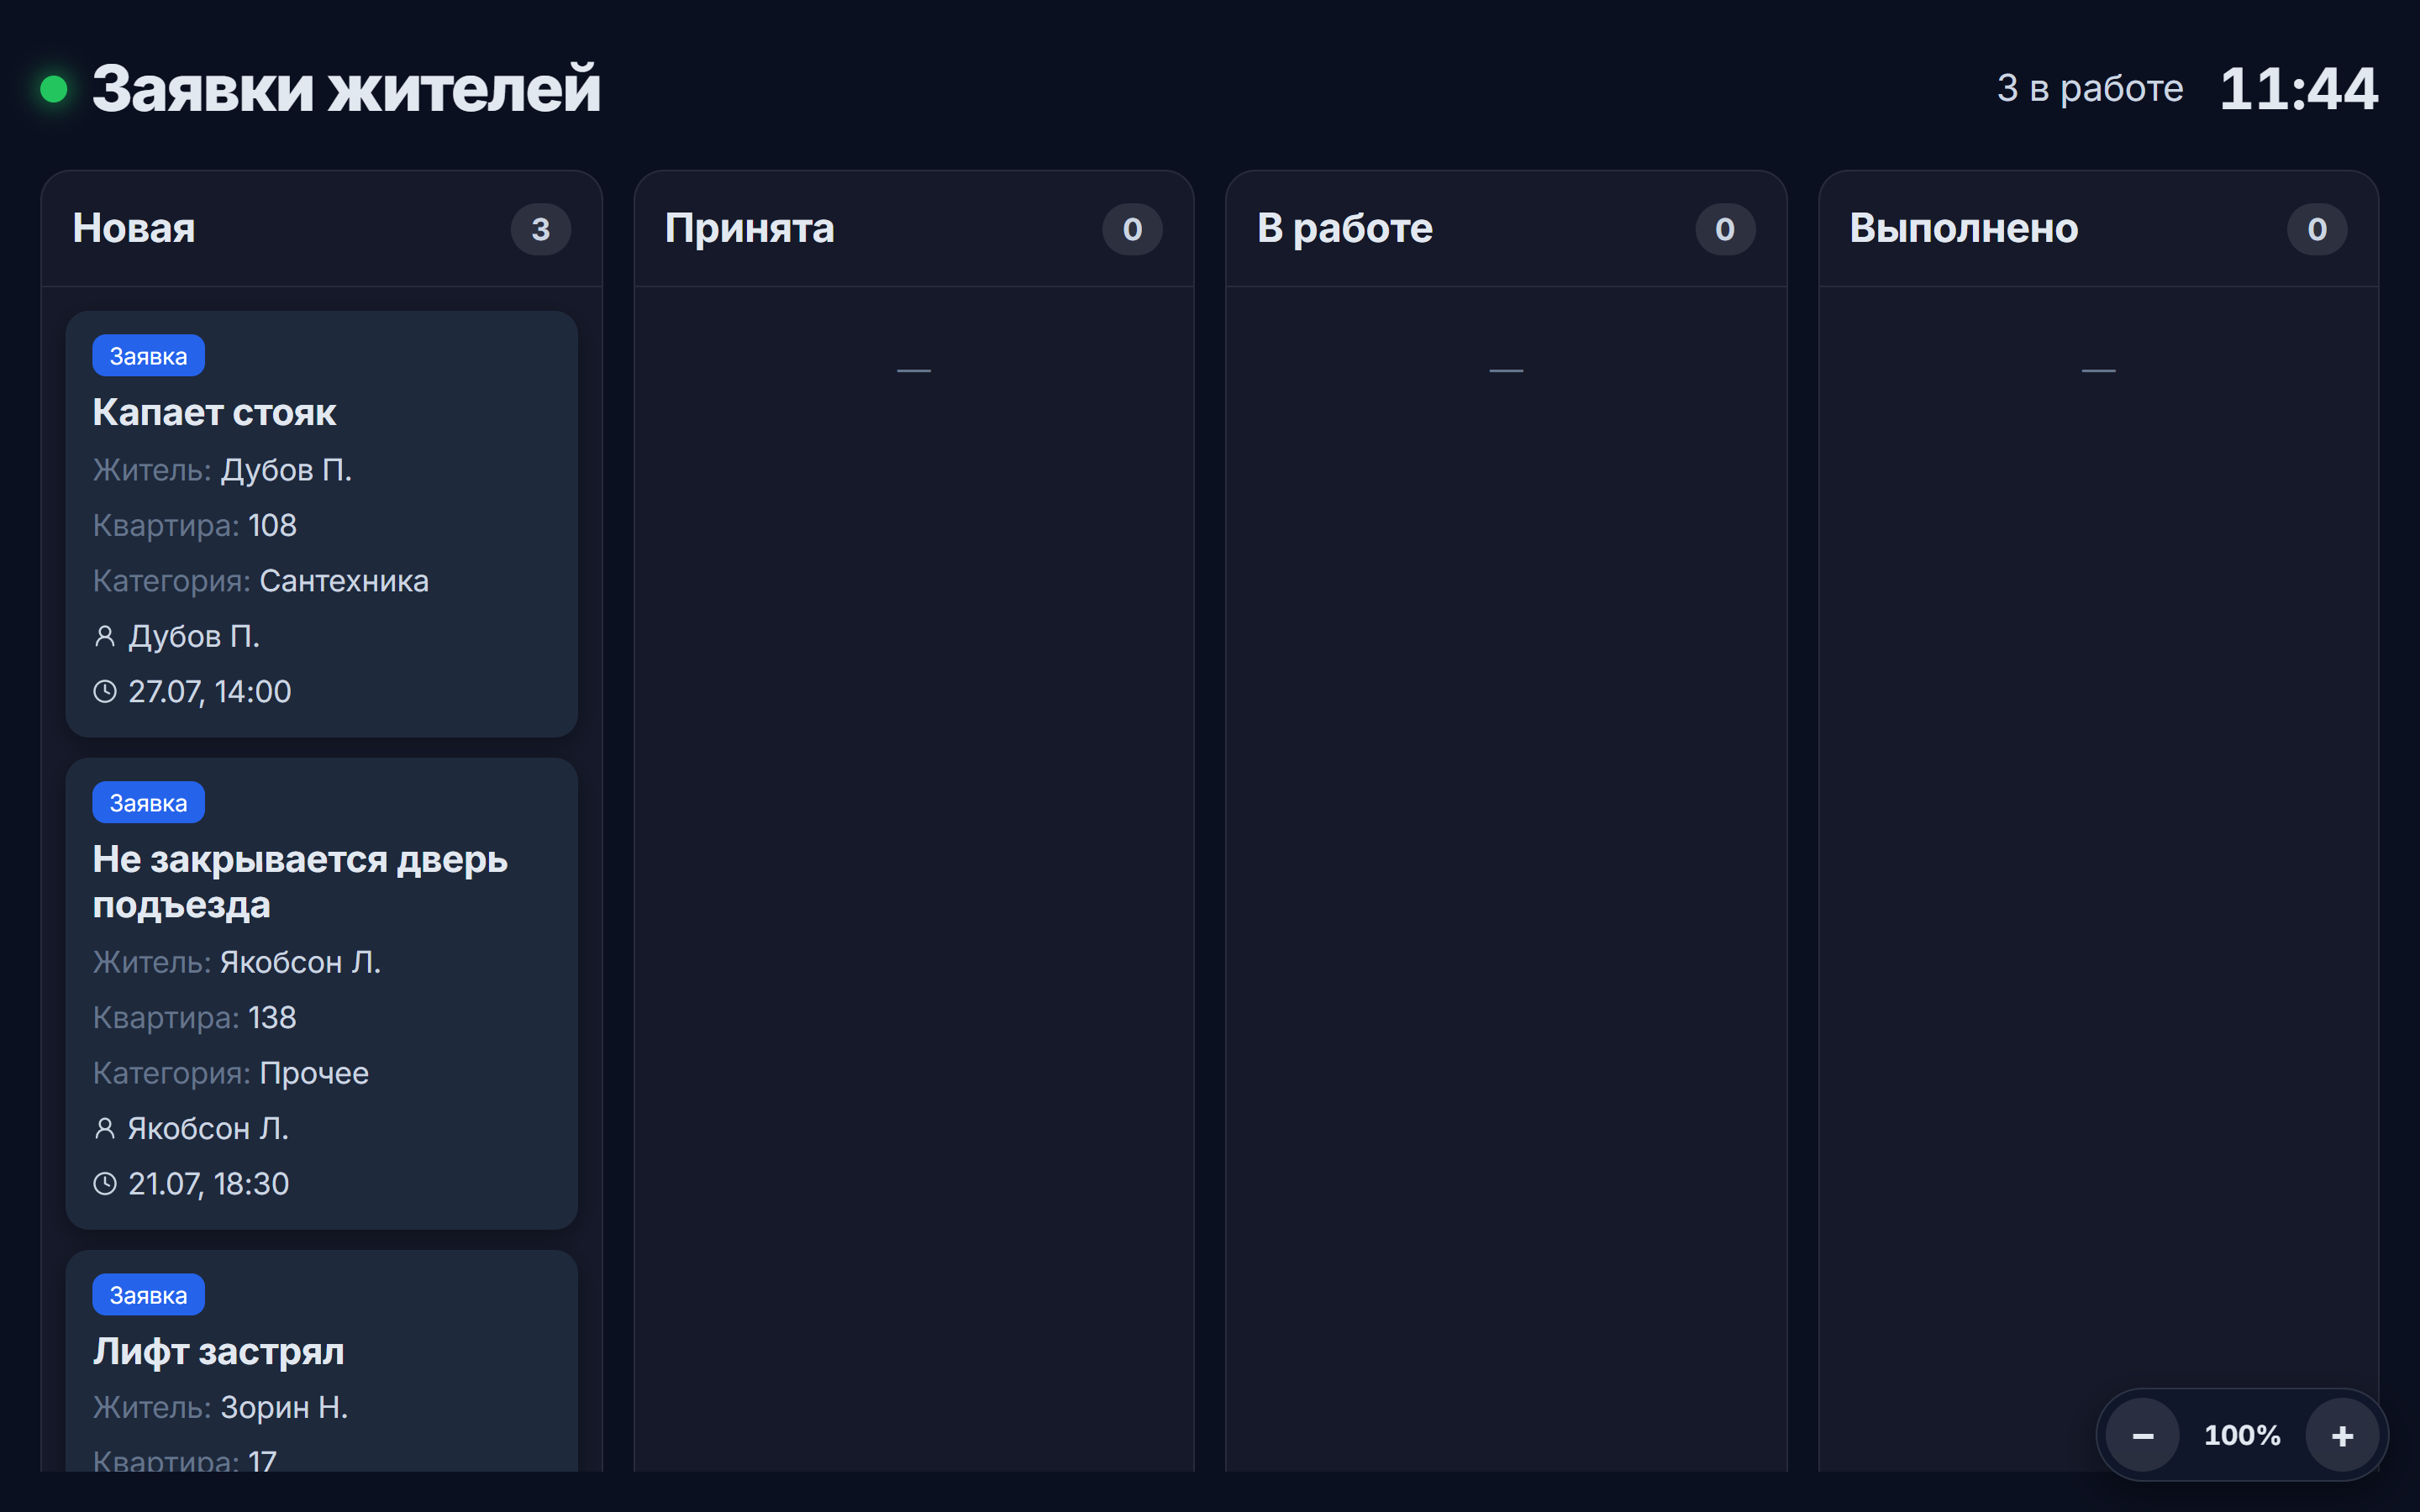
Task: Click the Заявка badge on Капает стояк card
Action: (148, 356)
